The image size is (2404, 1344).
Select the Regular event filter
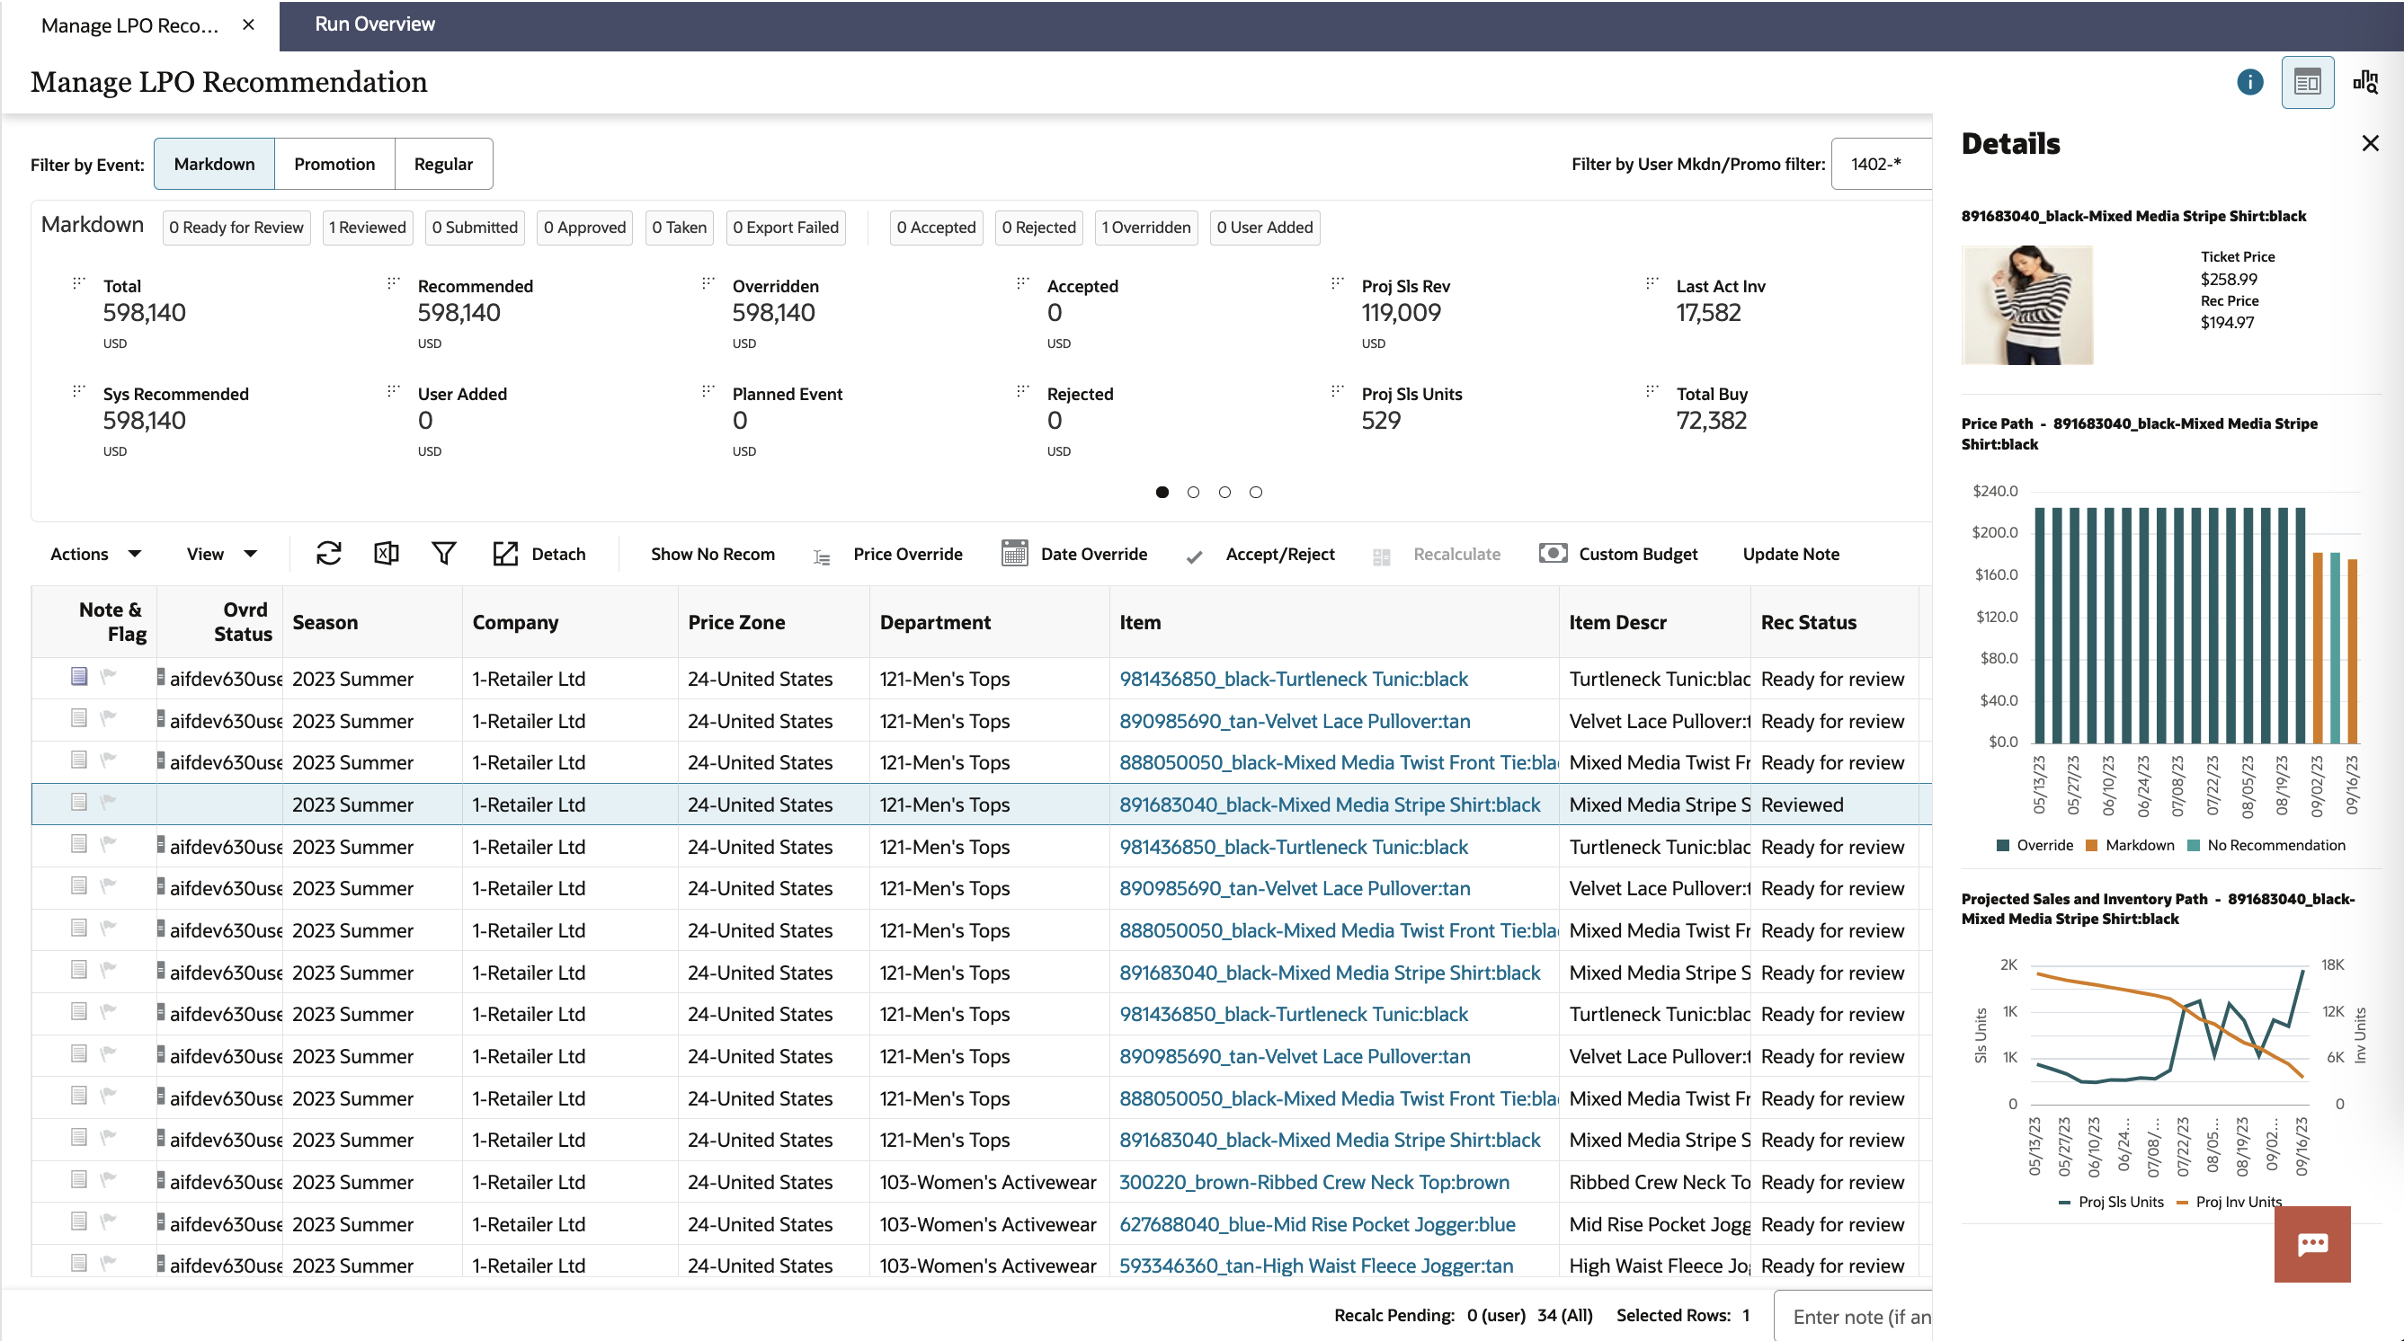(443, 164)
